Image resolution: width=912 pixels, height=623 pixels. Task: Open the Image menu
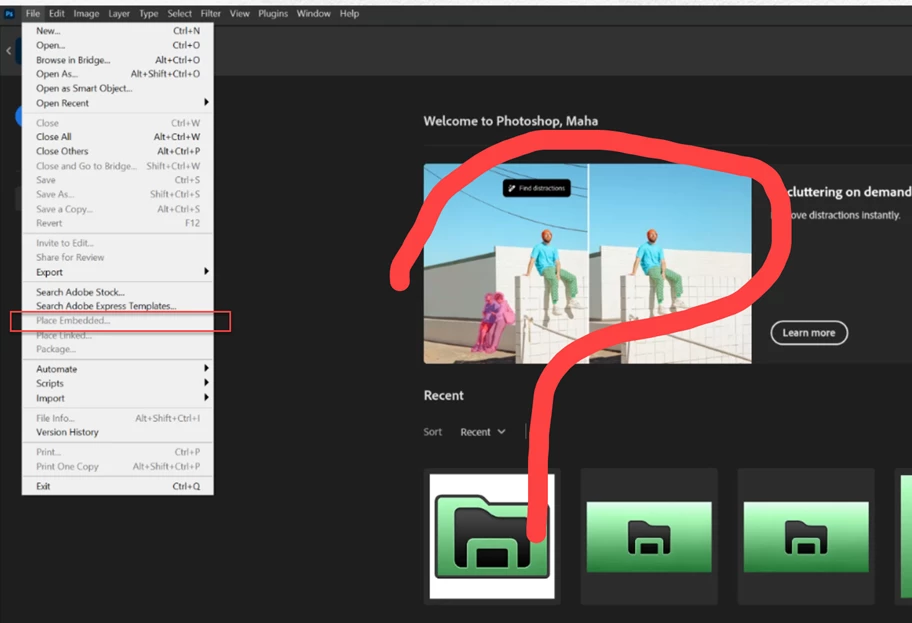coord(86,13)
